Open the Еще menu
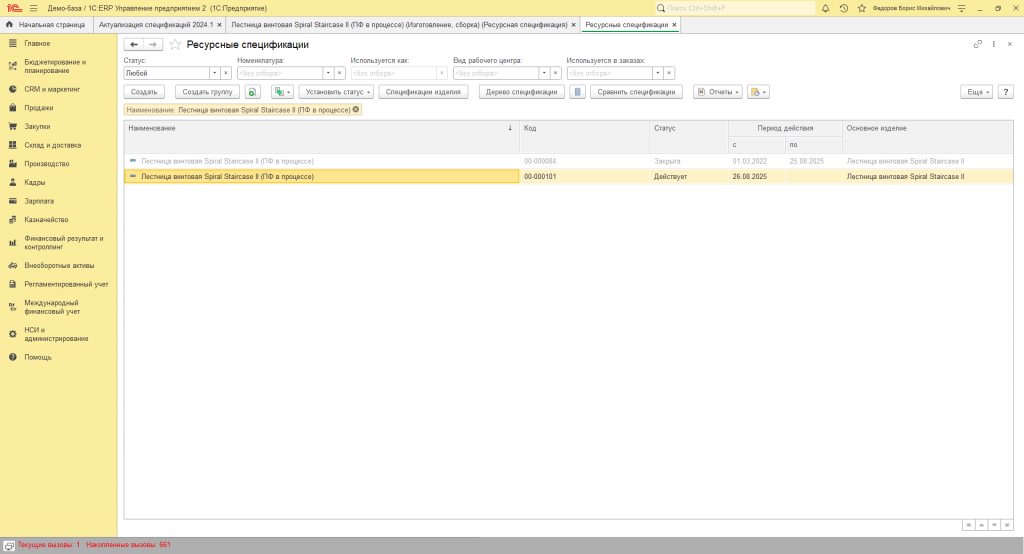The height and width of the screenshot is (554, 1024). [977, 92]
